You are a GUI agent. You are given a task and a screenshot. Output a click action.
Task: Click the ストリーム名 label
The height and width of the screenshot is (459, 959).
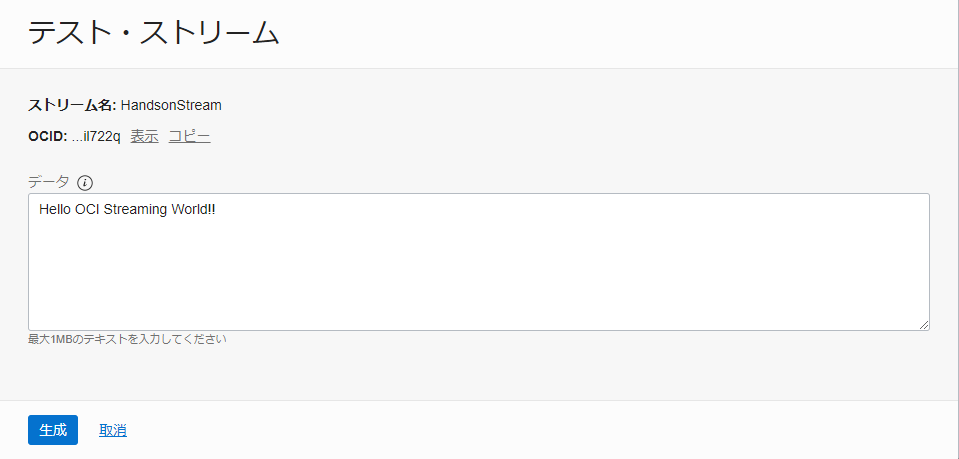coord(72,105)
